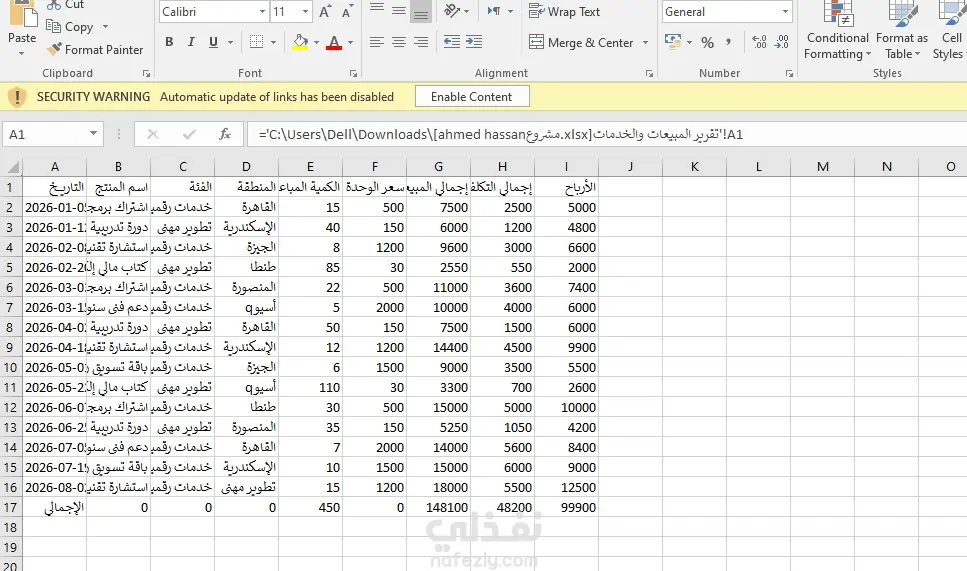Open Alignment settings dialog launcher

pos(649,73)
